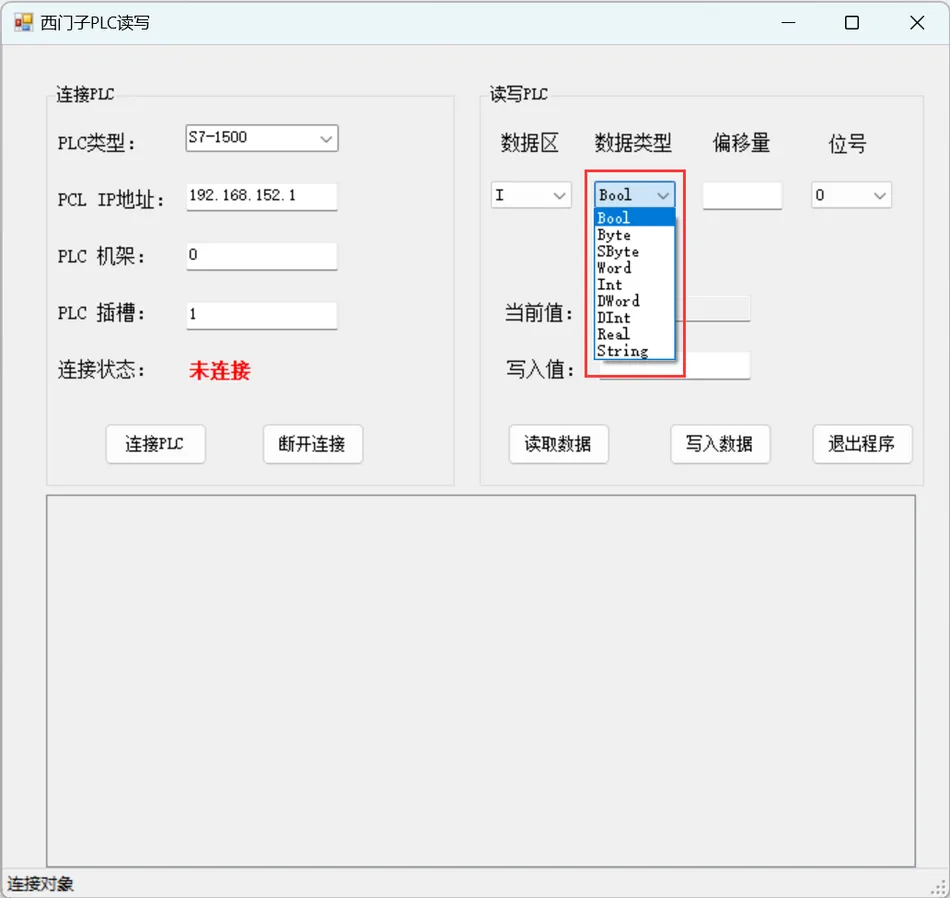Click the large log output text area
Screen dimensions: 950x898
click(480, 681)
